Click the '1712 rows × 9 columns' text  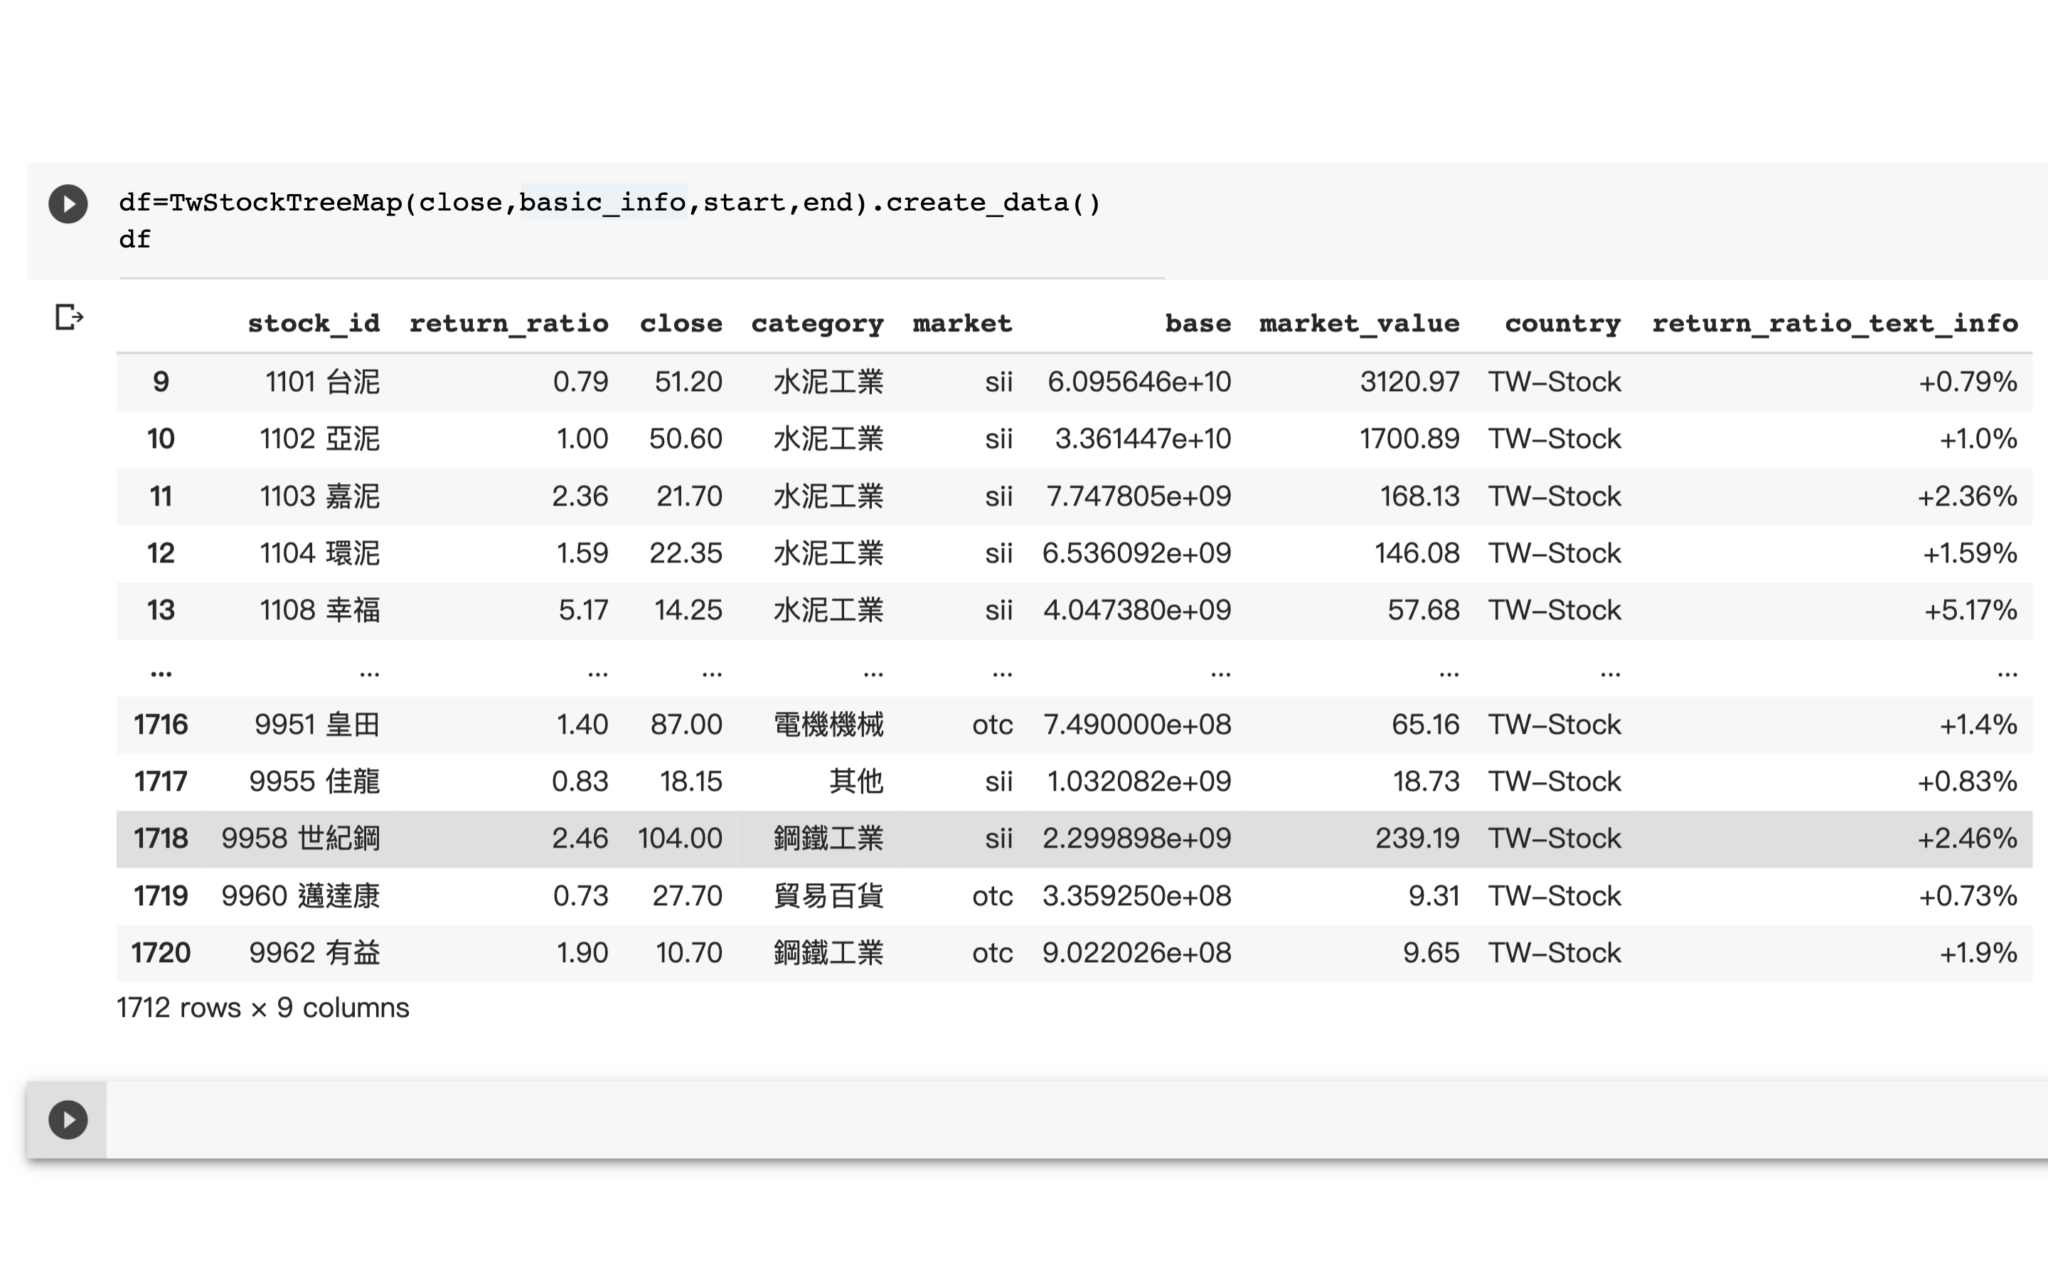pos(262,1008)
